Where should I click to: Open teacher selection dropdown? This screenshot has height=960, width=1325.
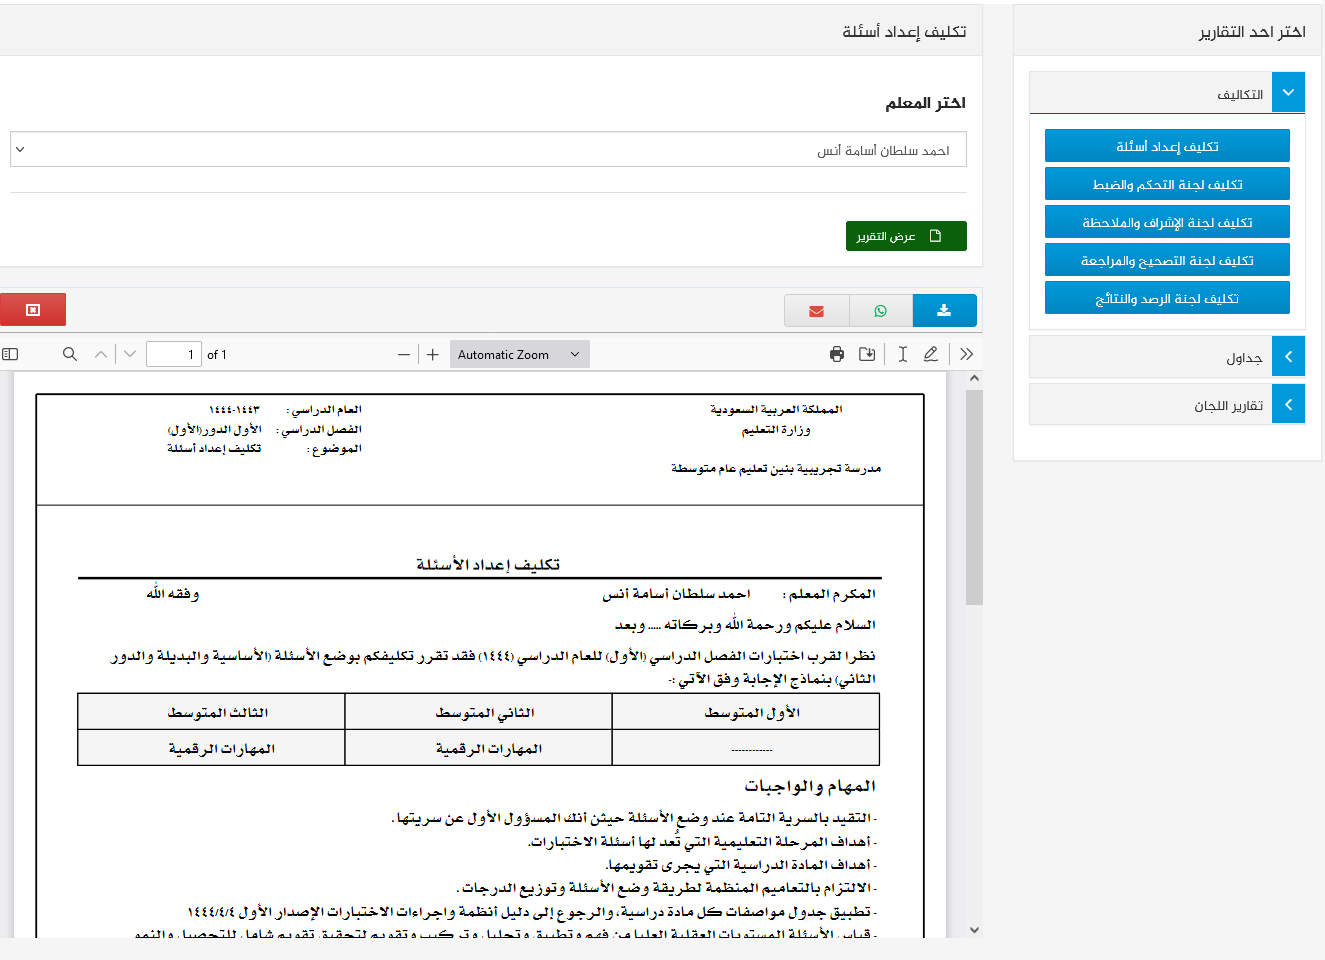coord(488,150)
